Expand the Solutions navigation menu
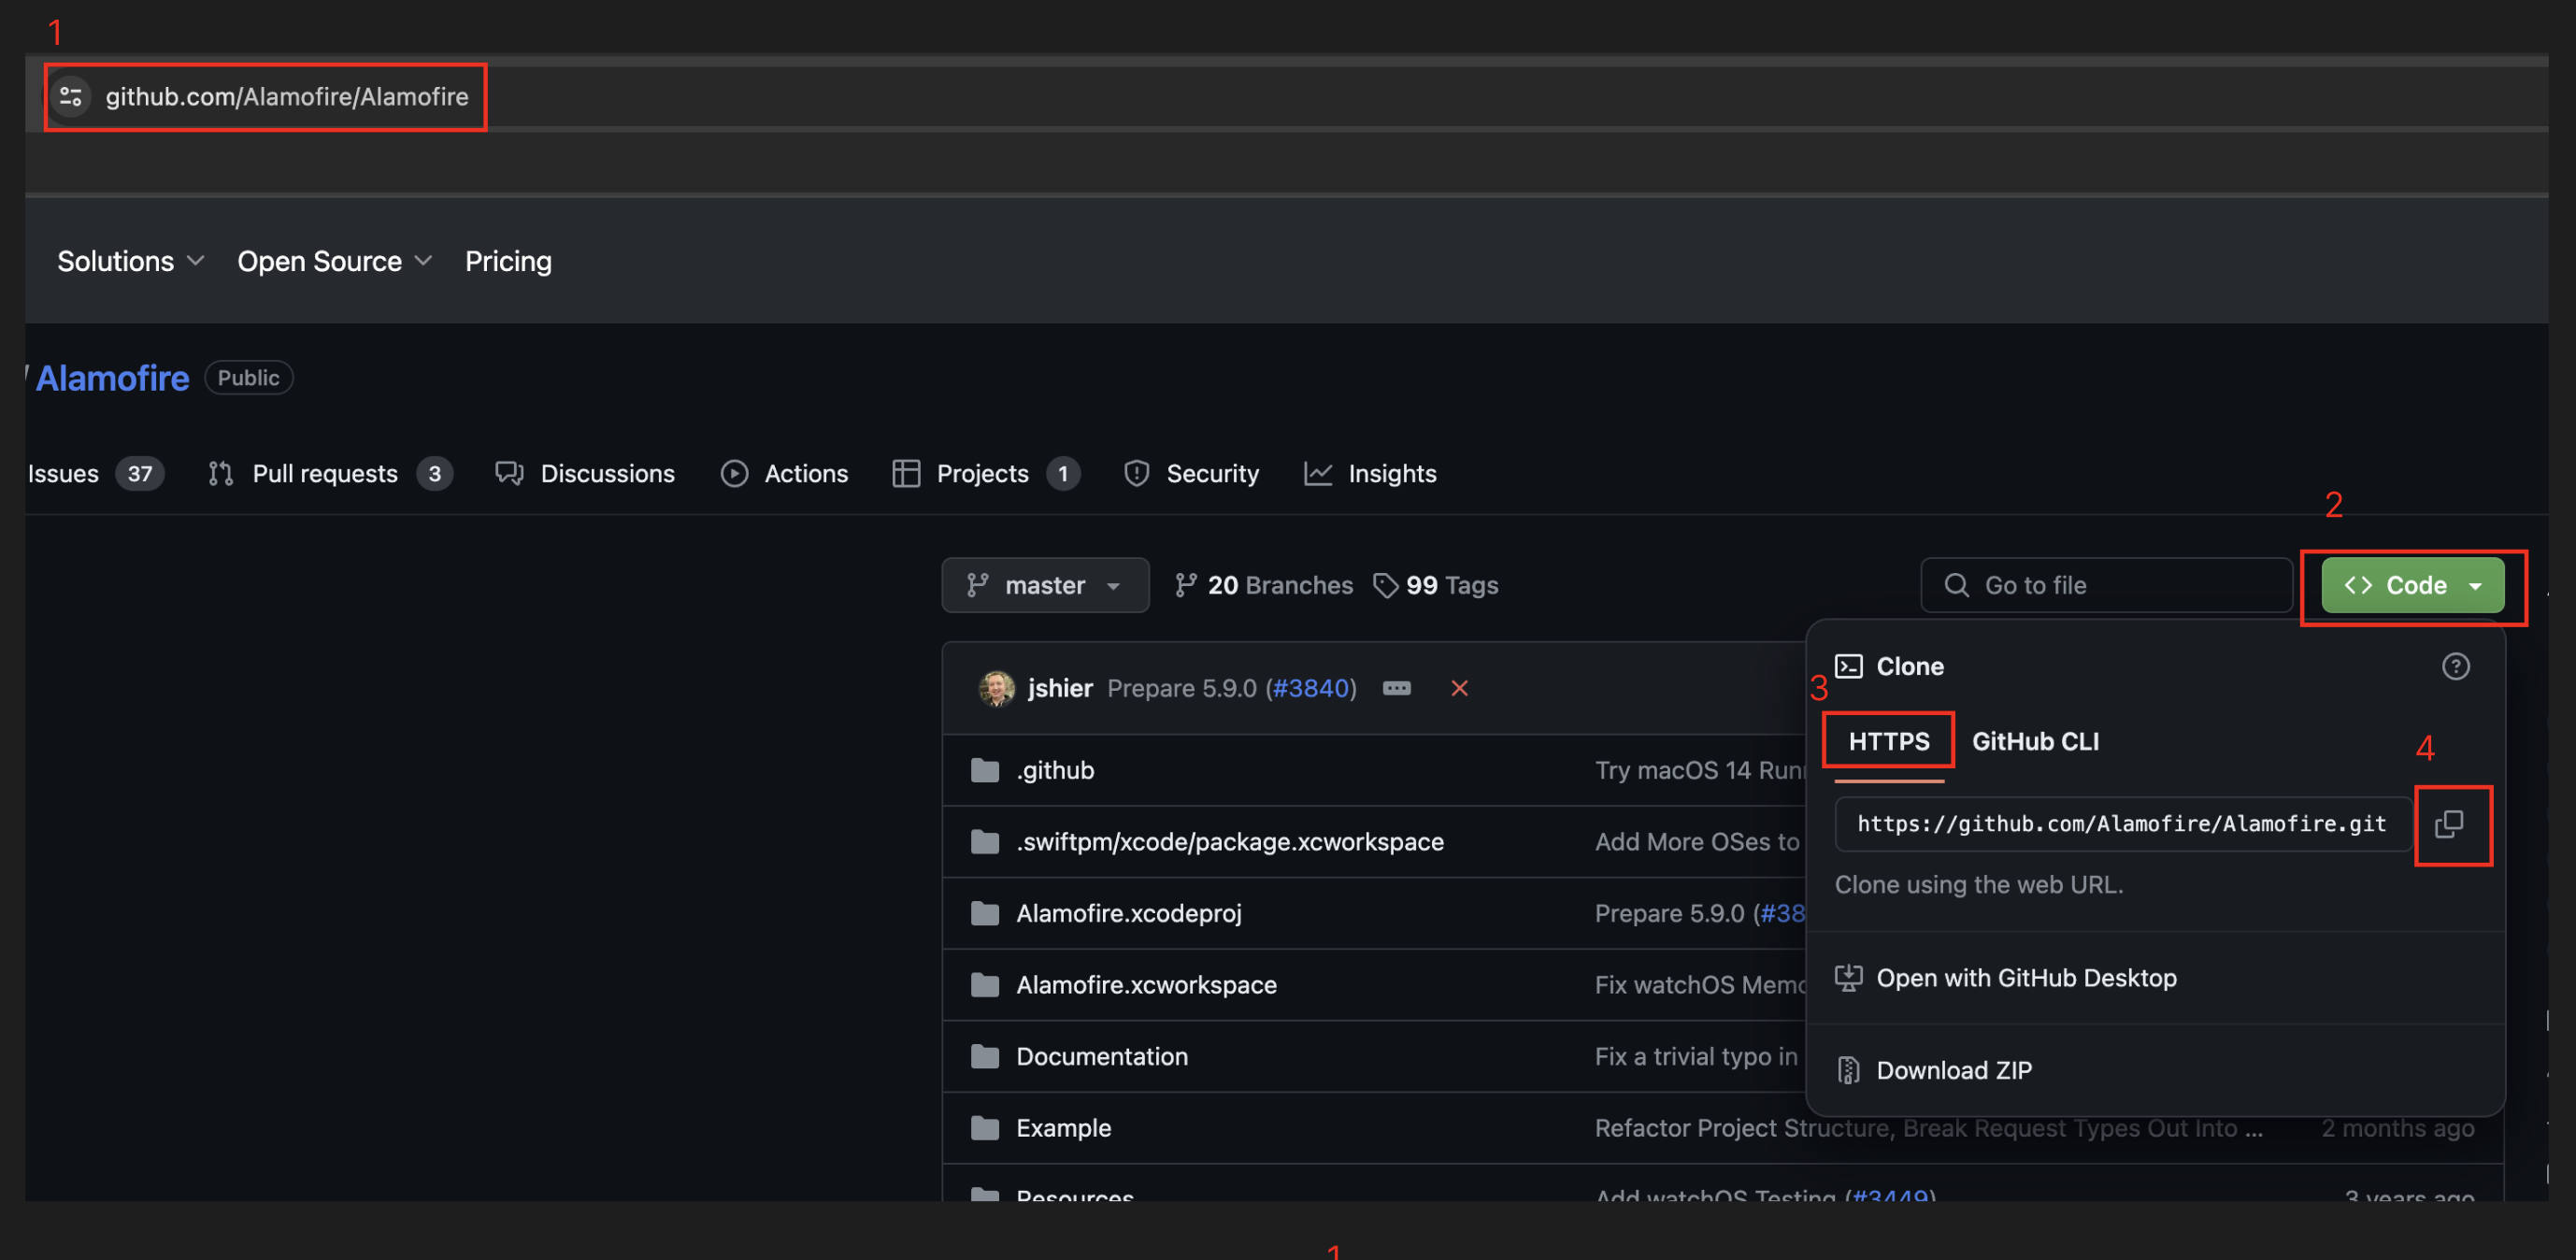This screenshot has width=2576, height=1260. 130,261
